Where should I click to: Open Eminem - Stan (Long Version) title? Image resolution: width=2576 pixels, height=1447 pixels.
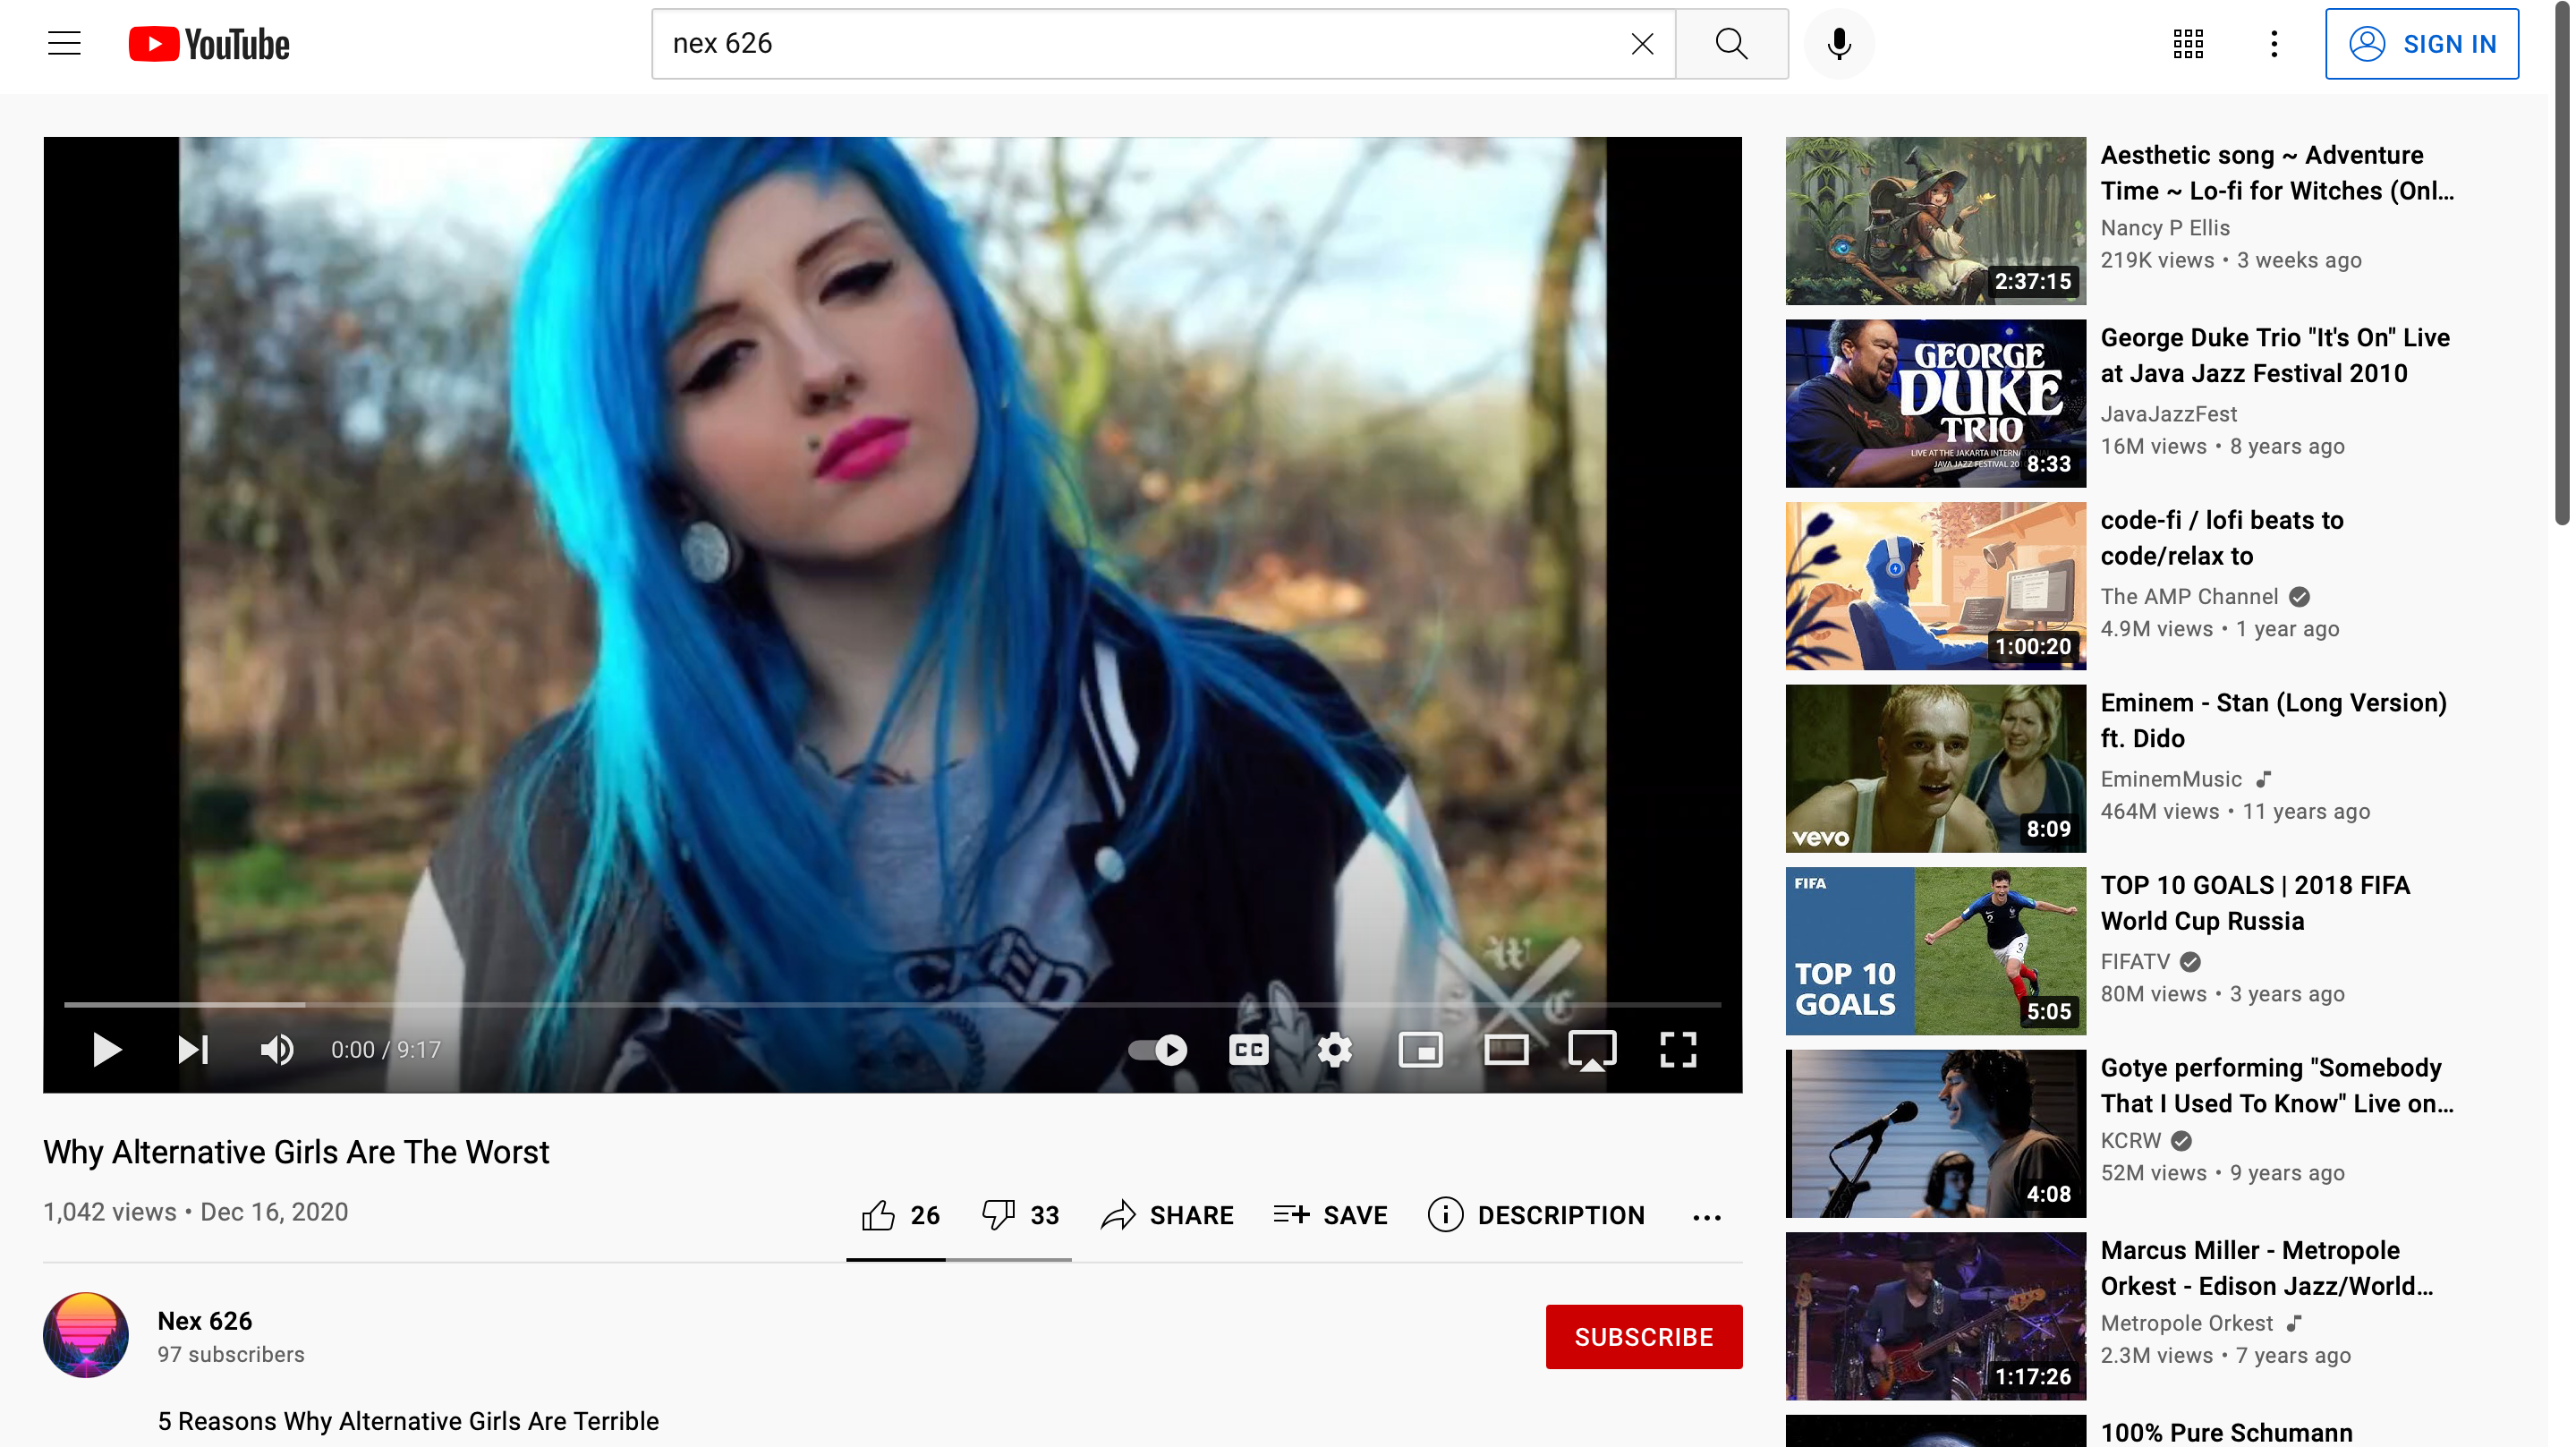pyautogui.click(x=2273, y=721)
